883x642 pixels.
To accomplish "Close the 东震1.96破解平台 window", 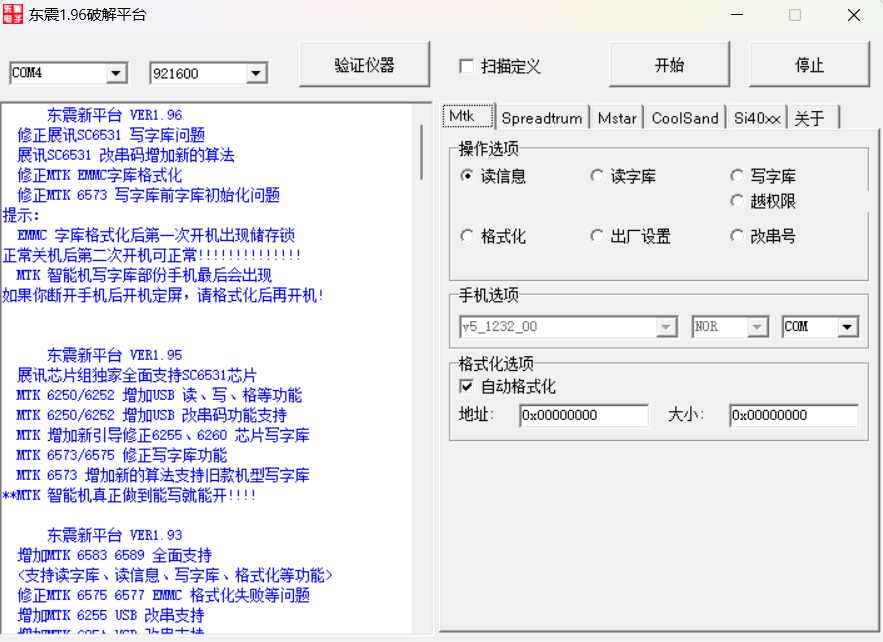I will (x=854, y=15).
